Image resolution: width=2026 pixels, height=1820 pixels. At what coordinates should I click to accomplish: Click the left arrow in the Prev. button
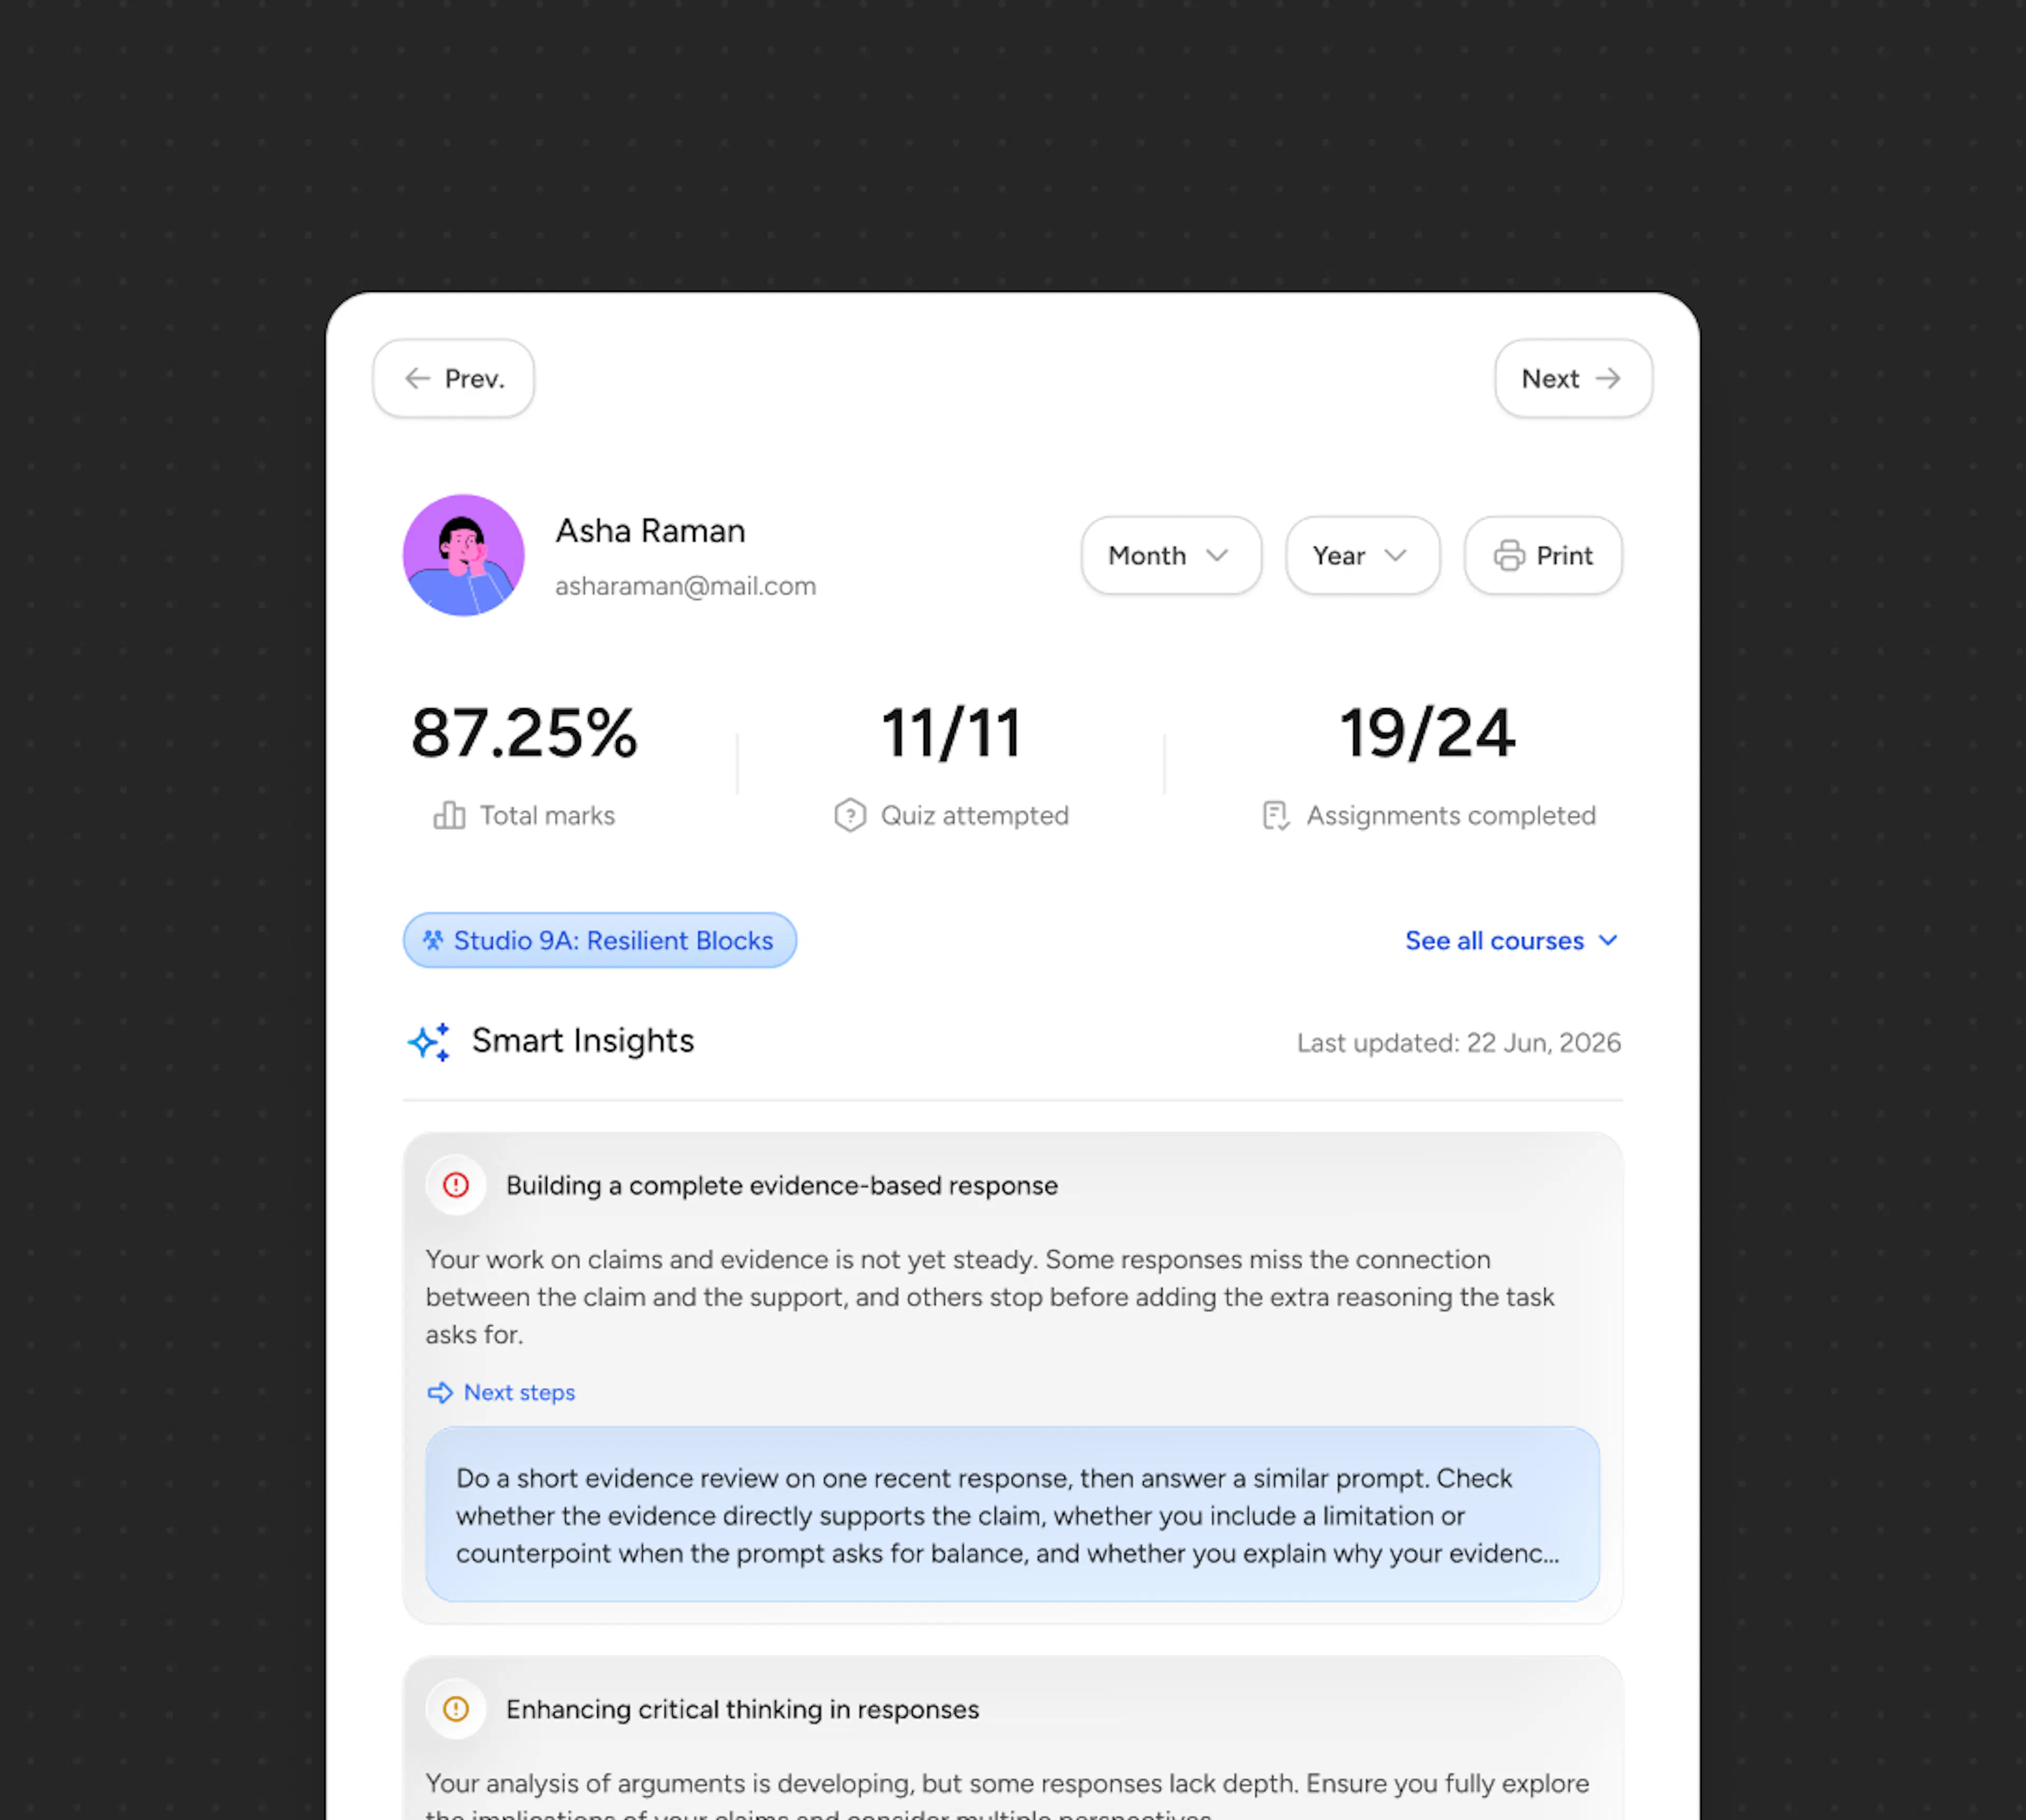[418, 378]
